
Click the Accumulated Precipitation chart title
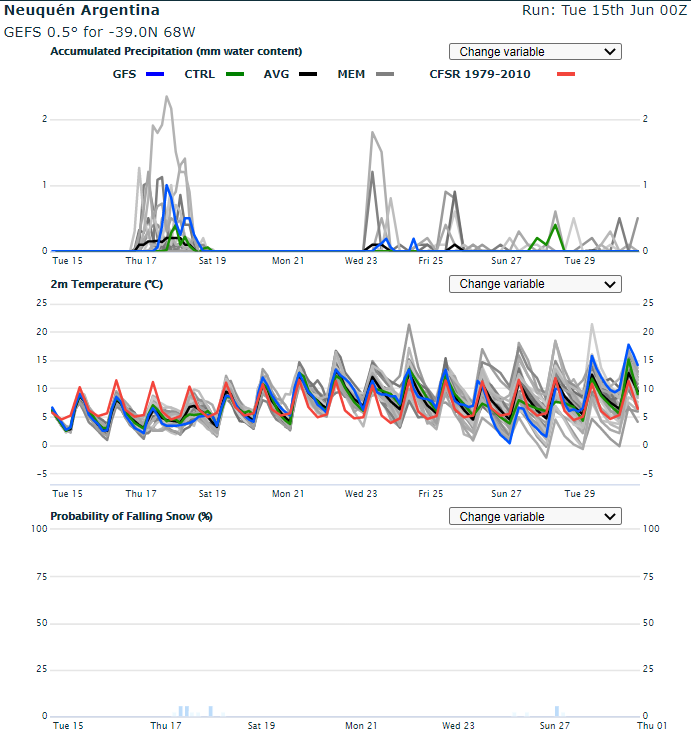tap(176, 51)
